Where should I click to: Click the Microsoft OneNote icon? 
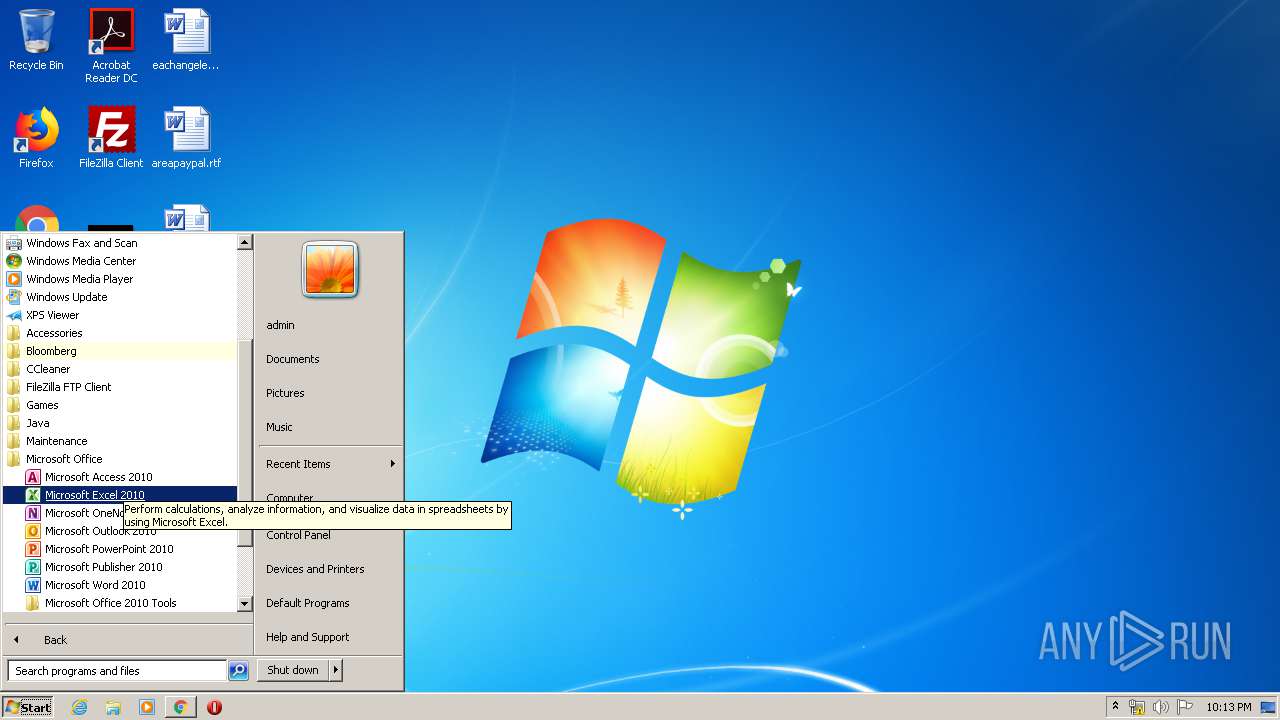[x=33, y=513]
